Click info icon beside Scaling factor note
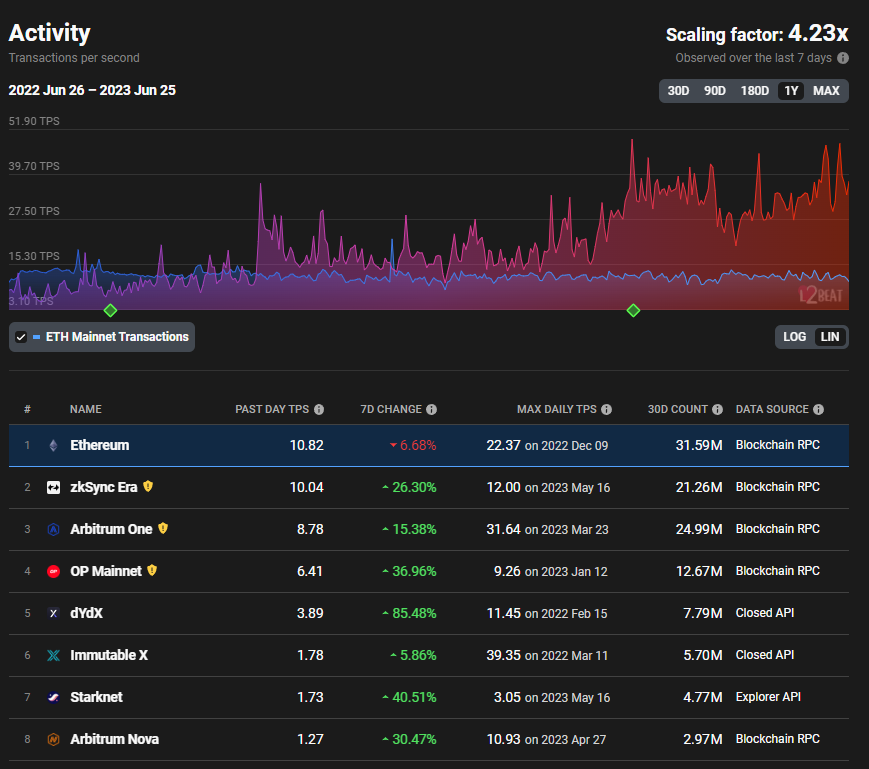 pyautogui.click(x=842, y=58)
